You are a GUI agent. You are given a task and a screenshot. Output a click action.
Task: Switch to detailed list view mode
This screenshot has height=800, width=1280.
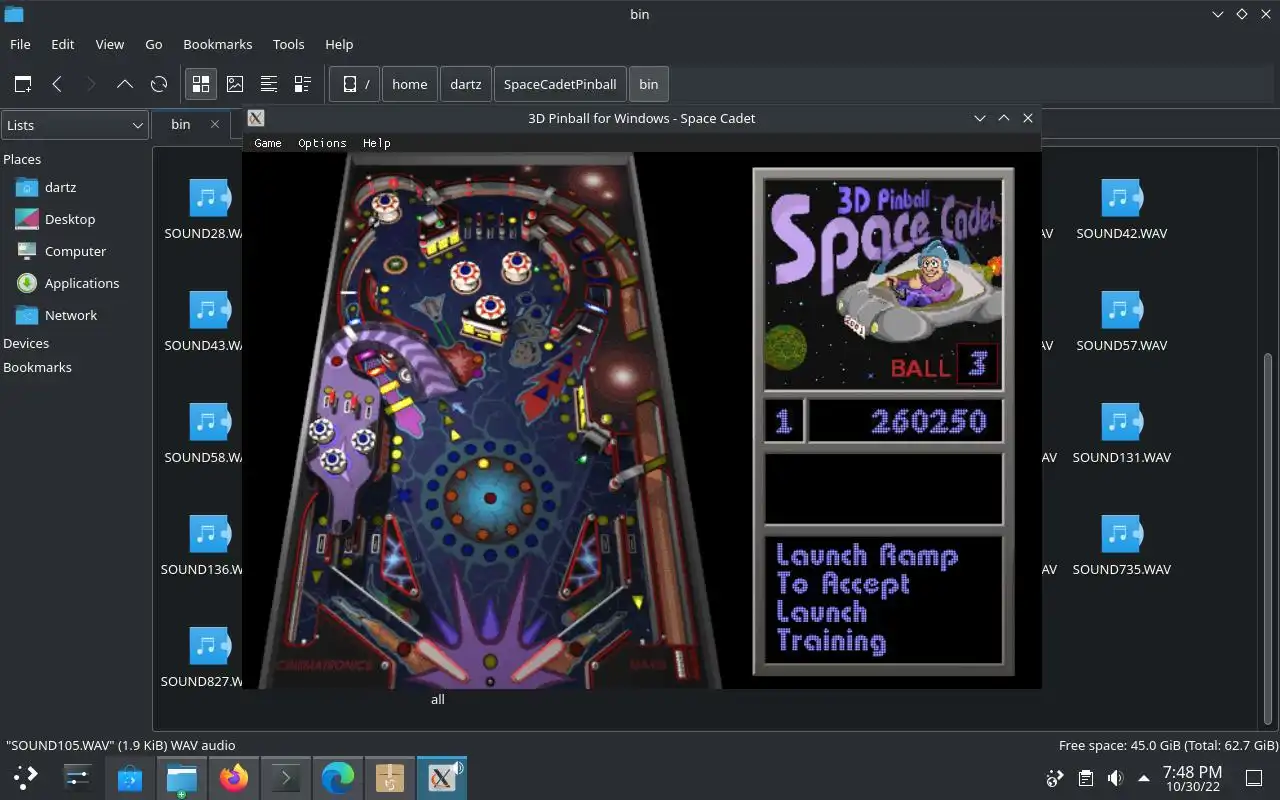coord(302,84)
